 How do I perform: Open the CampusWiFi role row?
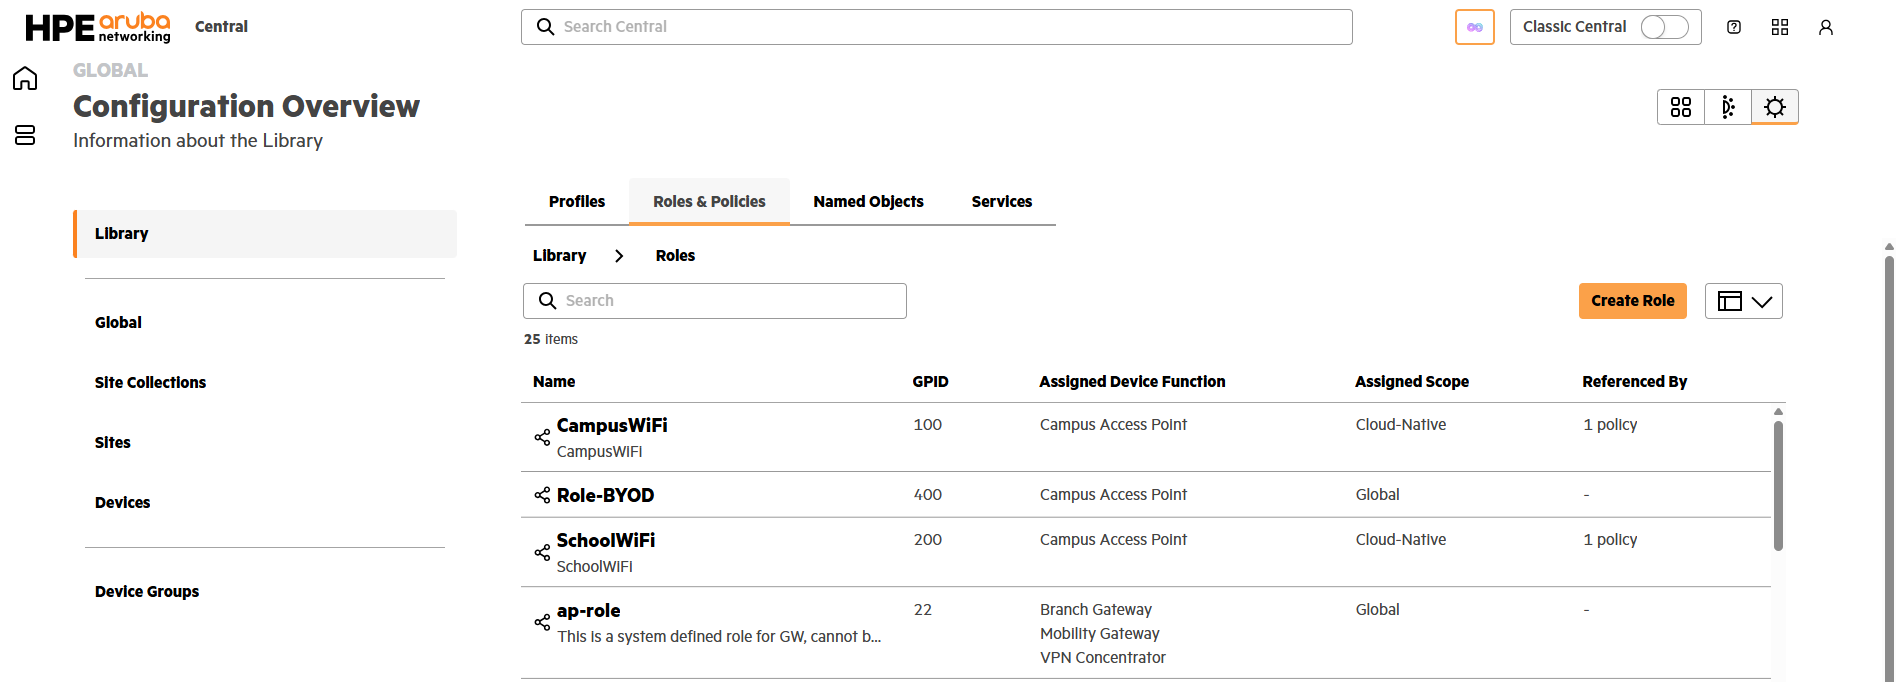[612, 426]
